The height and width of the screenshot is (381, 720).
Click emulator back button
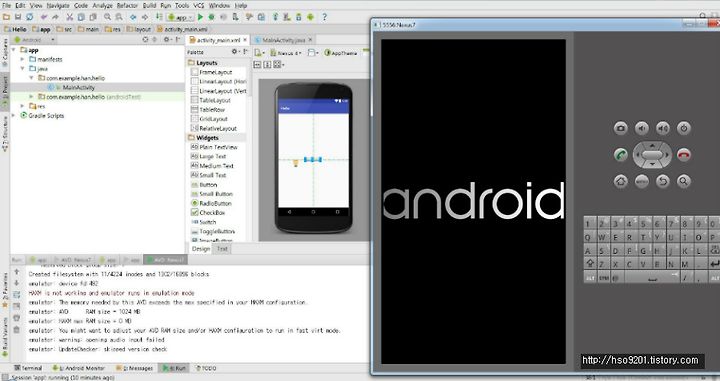coord(663,181)
